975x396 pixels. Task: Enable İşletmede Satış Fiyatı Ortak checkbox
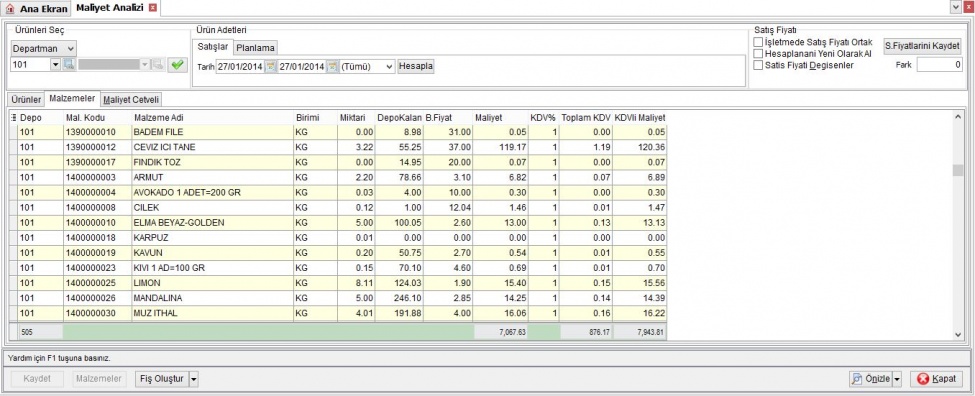tap(758, 42)
